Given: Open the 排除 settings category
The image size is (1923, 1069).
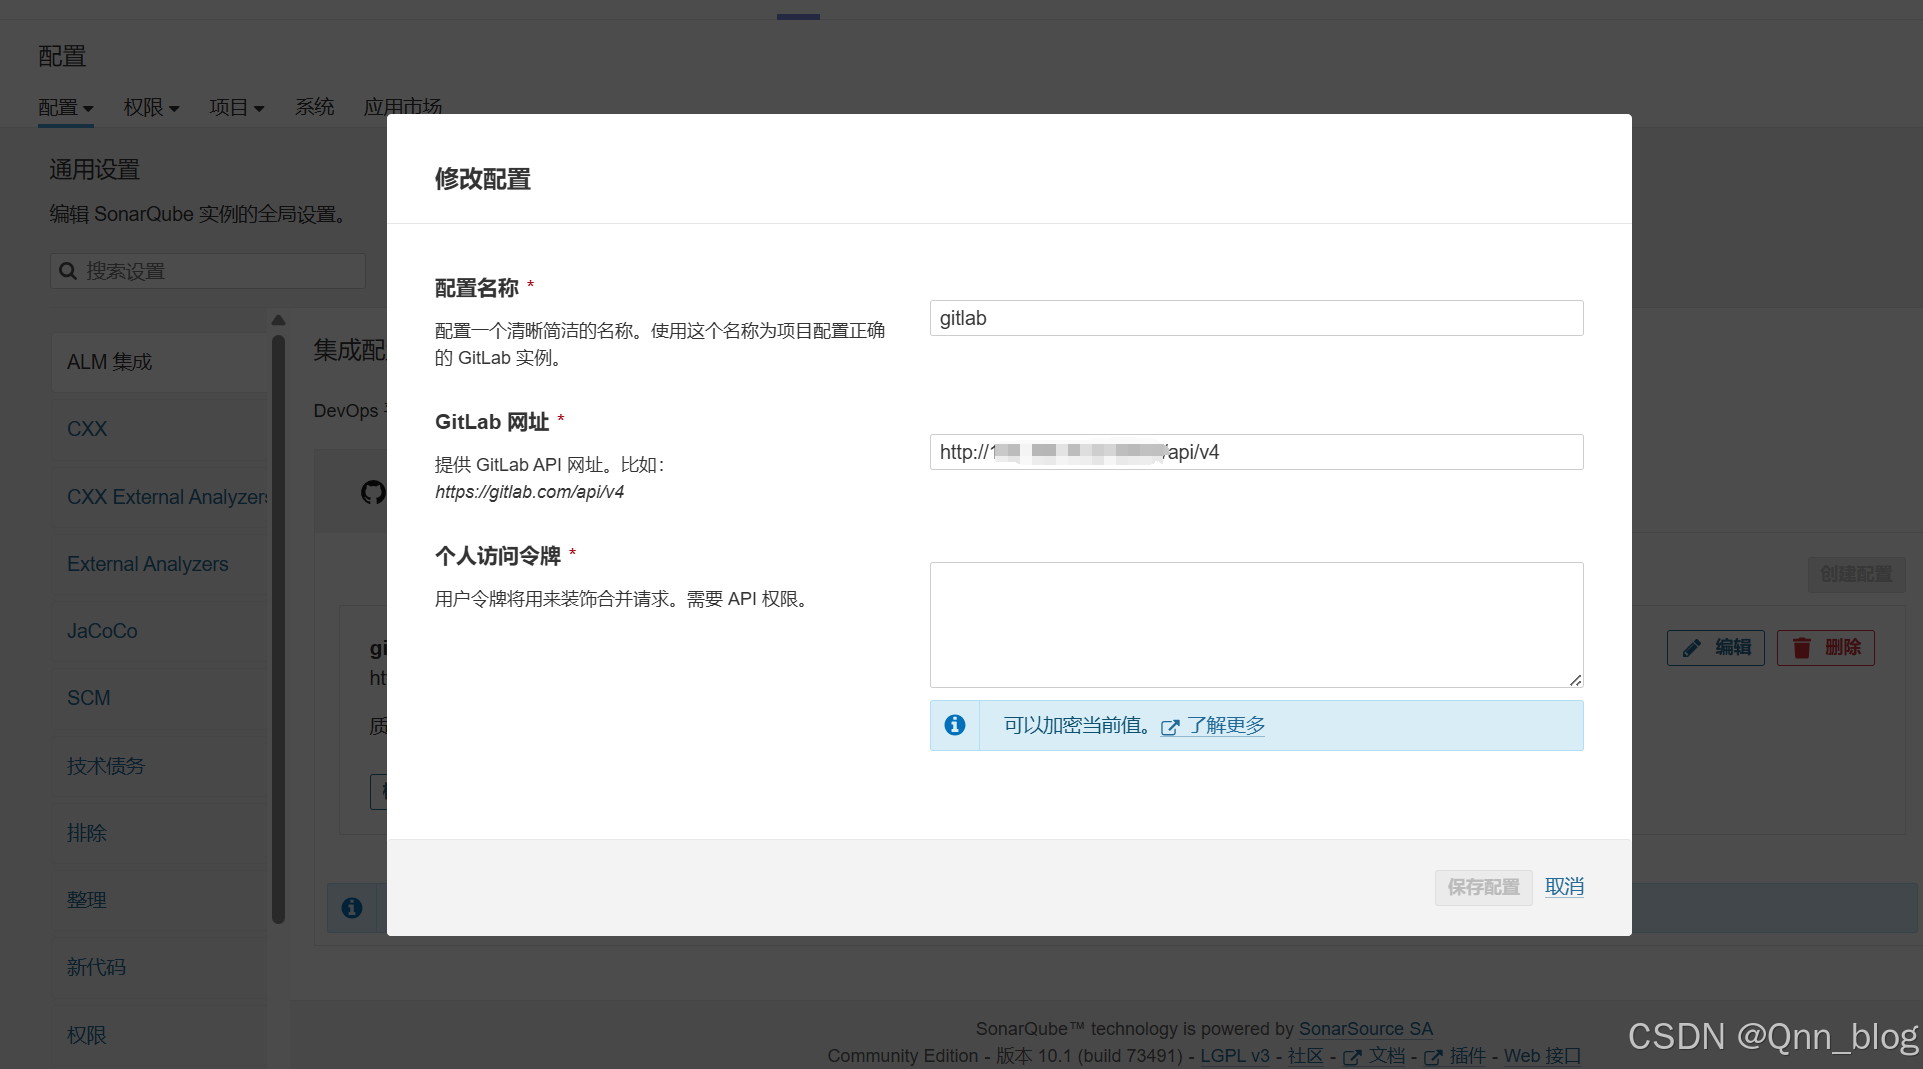Looking at the screenshot, I should pyautogui.click(x=160, y=833).
